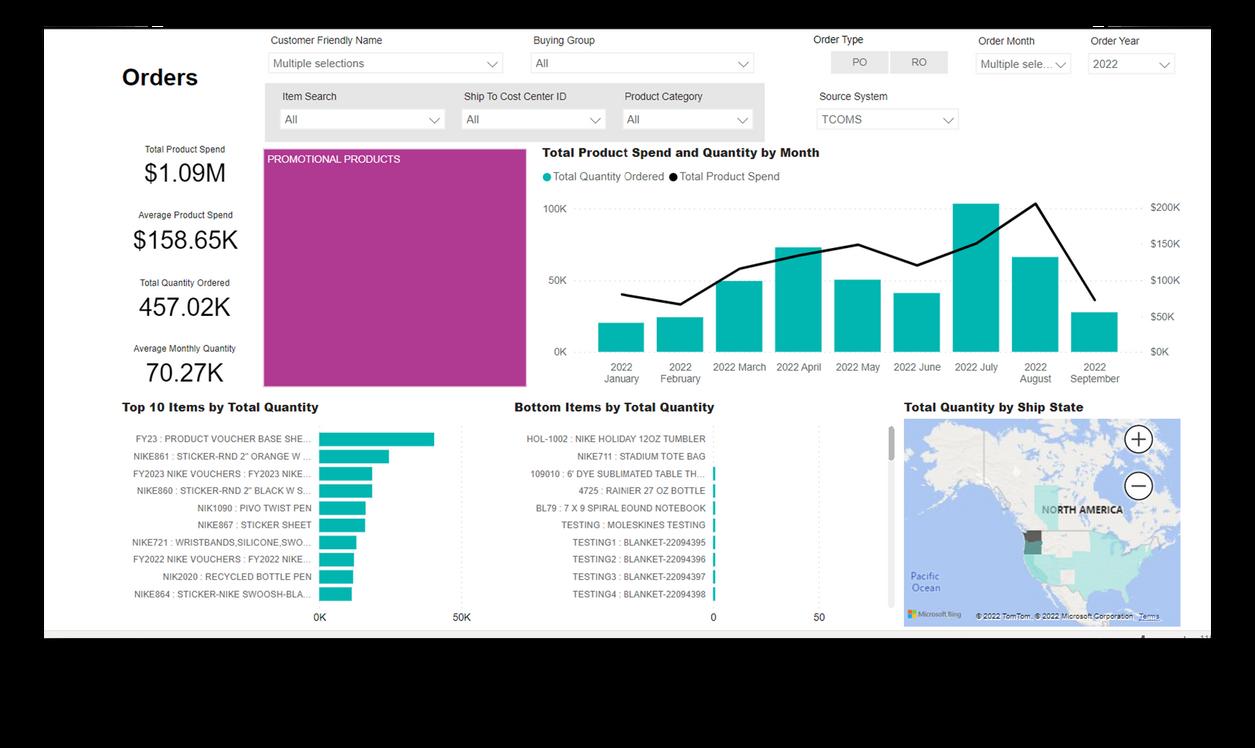Click the Total Product Spend legend entry
Viewport: 1255px width, 748px height.
(x=724, y=177)
